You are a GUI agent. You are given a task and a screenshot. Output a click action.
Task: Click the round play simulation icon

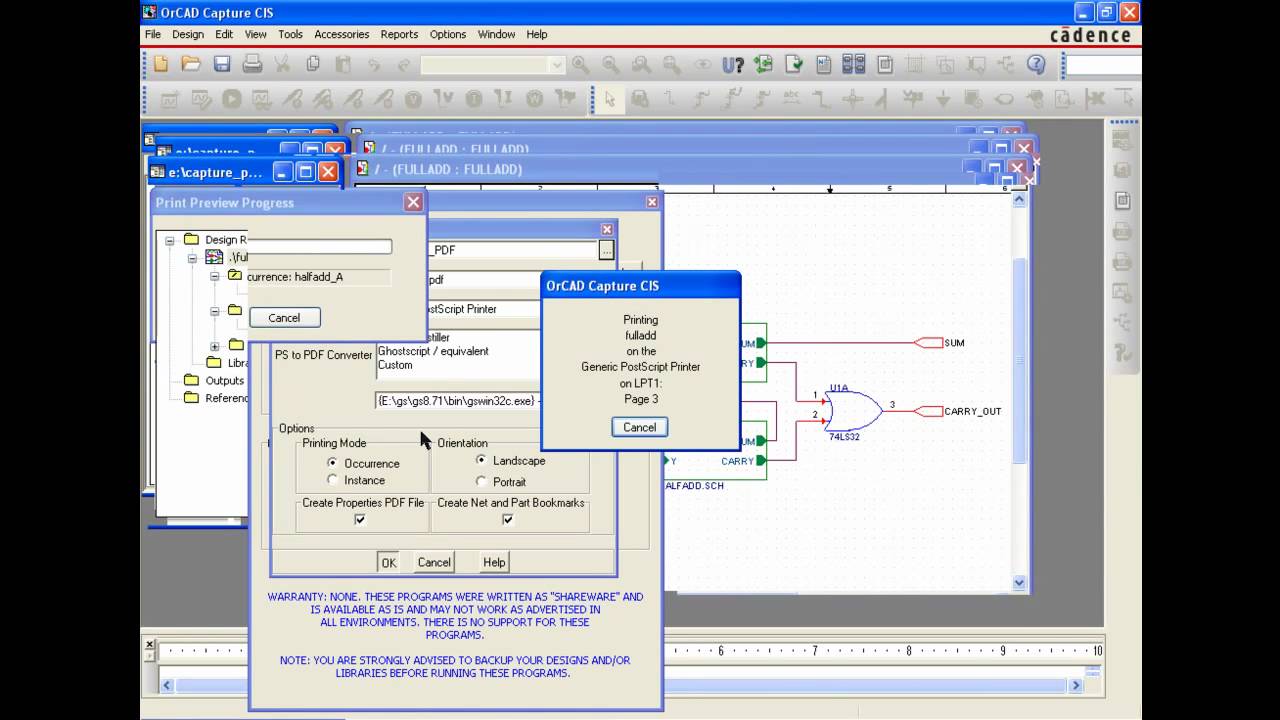[x=231, y=98]
